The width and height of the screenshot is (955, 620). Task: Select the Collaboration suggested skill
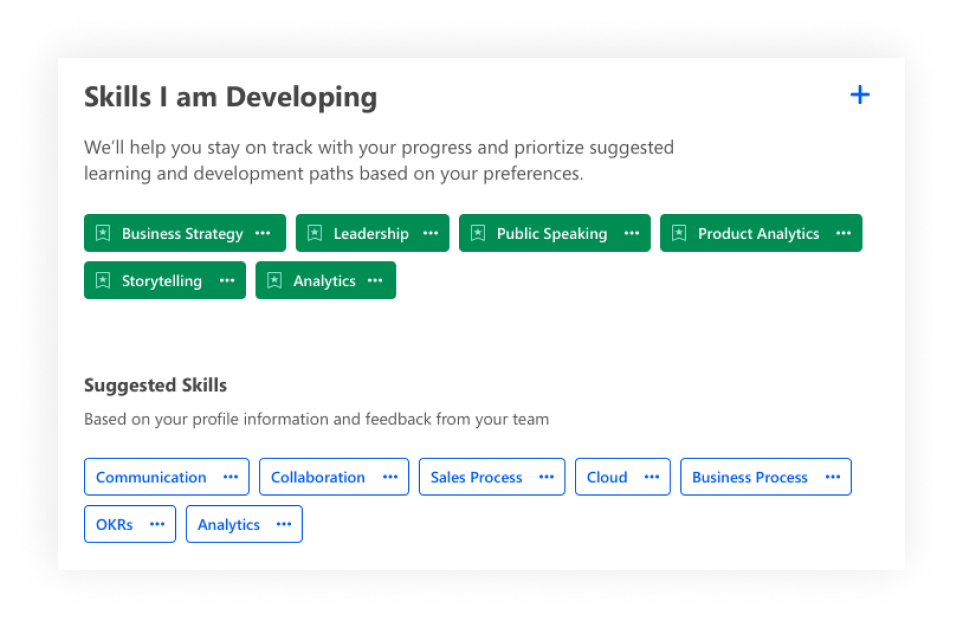[318, 477]
